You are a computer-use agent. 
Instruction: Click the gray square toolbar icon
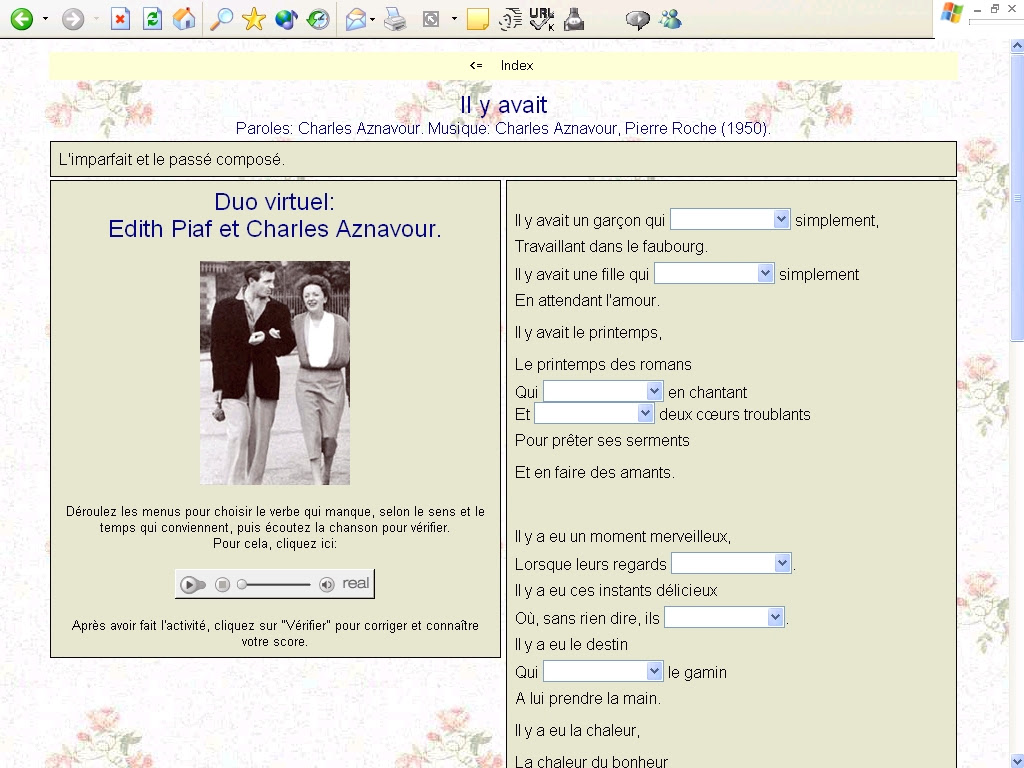point(431,20)
